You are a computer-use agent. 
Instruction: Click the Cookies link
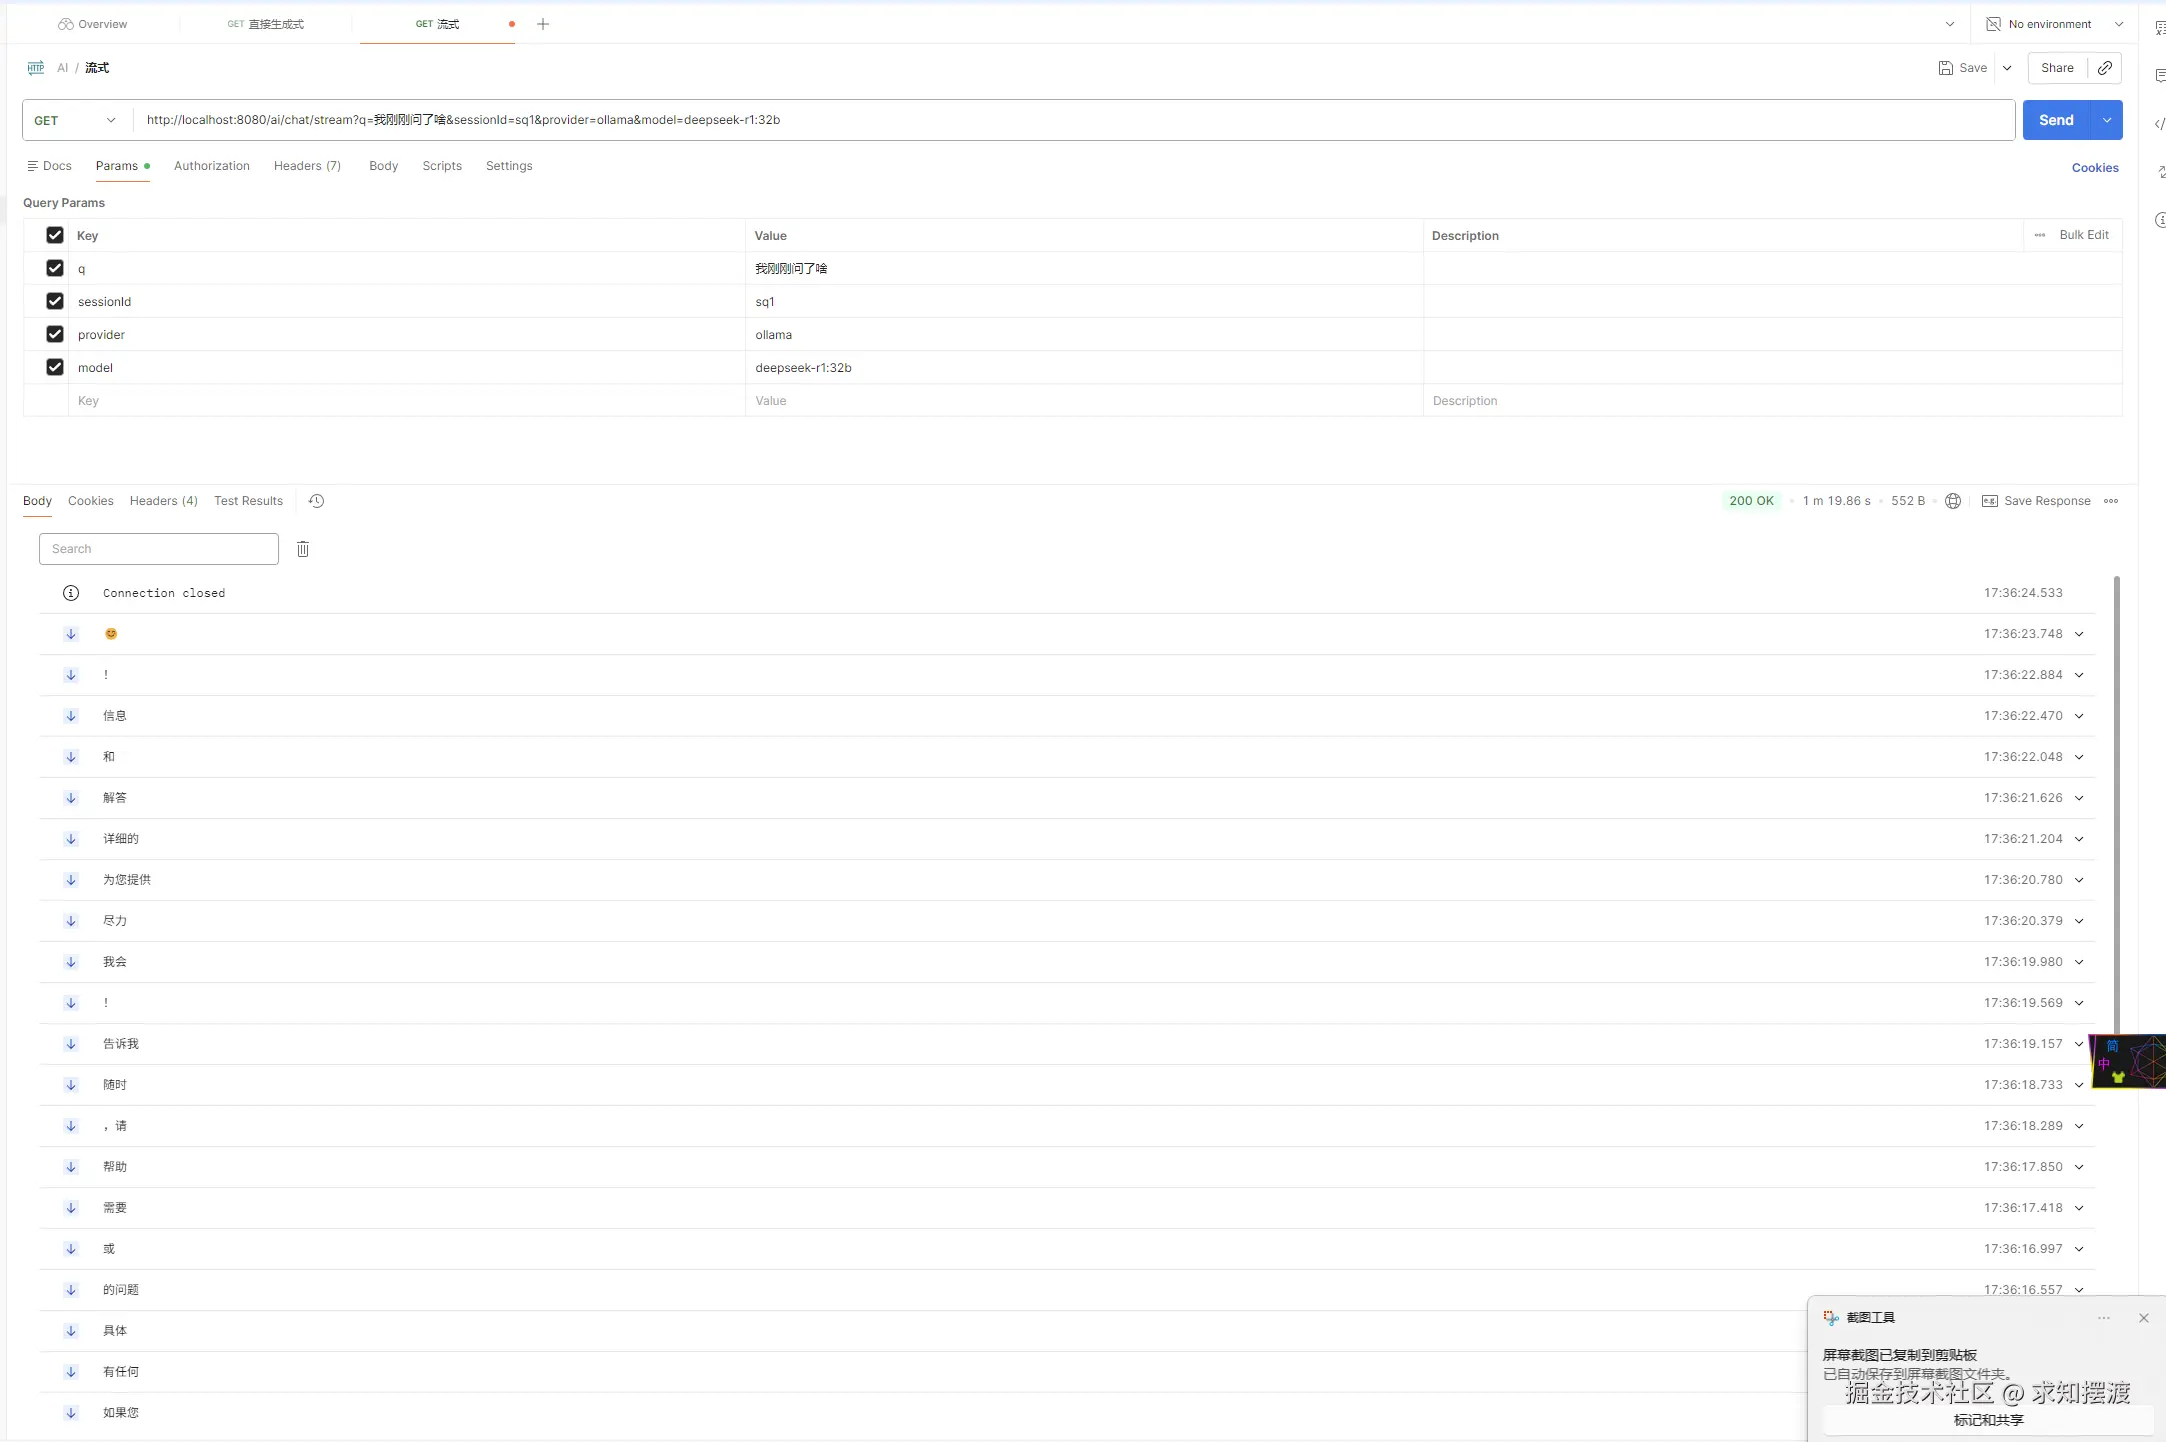[x=2094, y=168]
